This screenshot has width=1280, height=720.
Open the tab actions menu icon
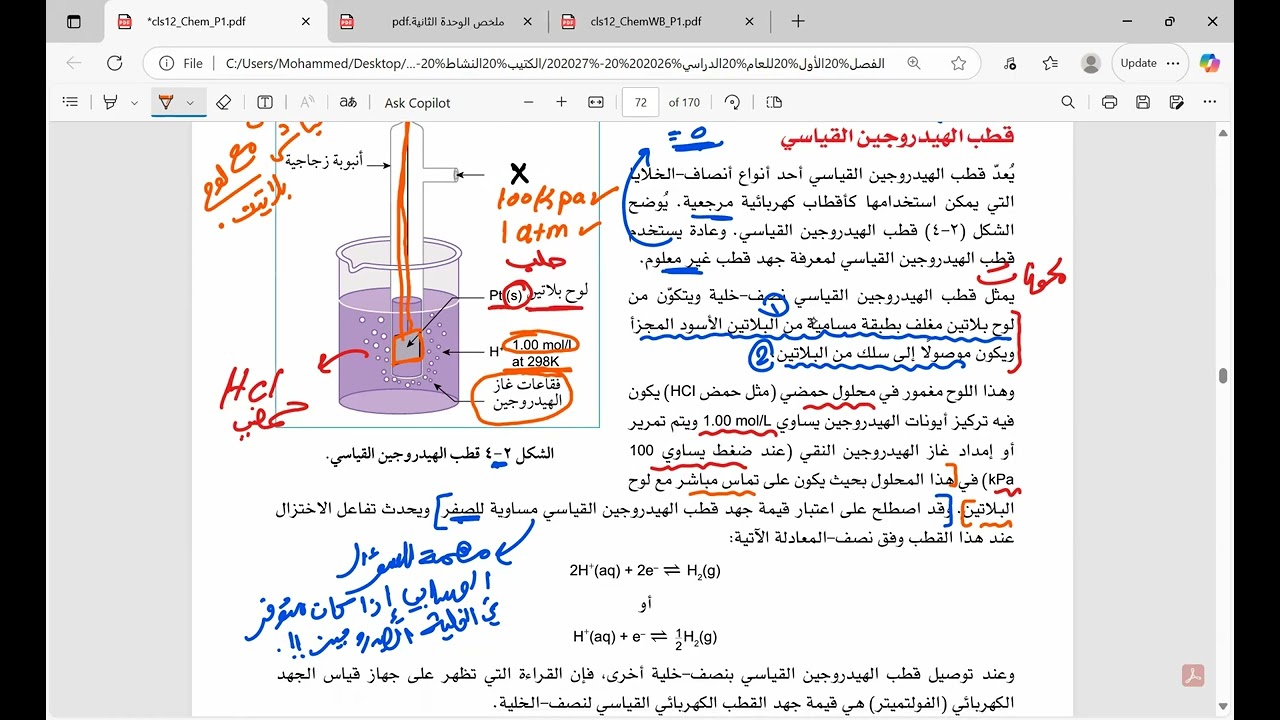(73, 21)
